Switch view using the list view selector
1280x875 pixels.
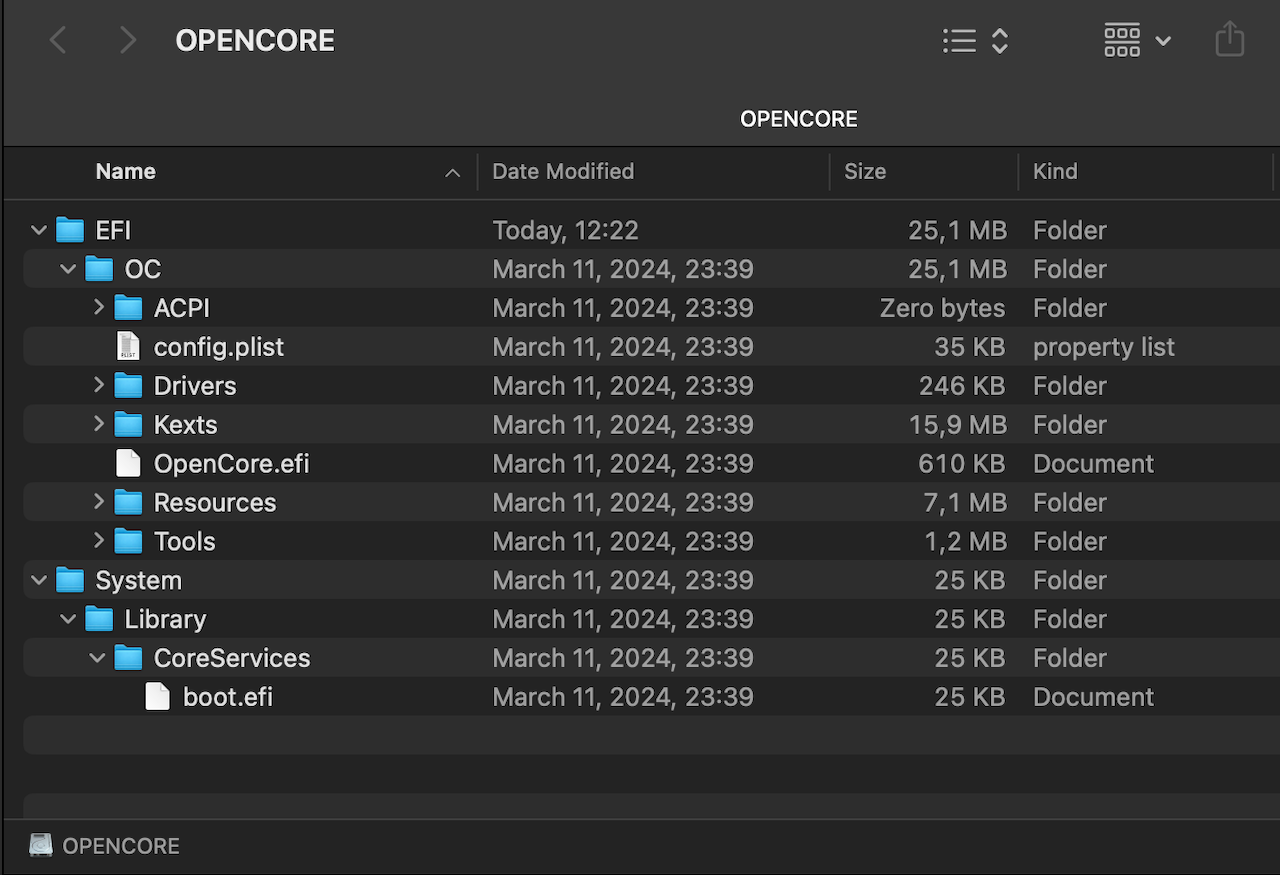pyautogui.click(x=975, y=41)
